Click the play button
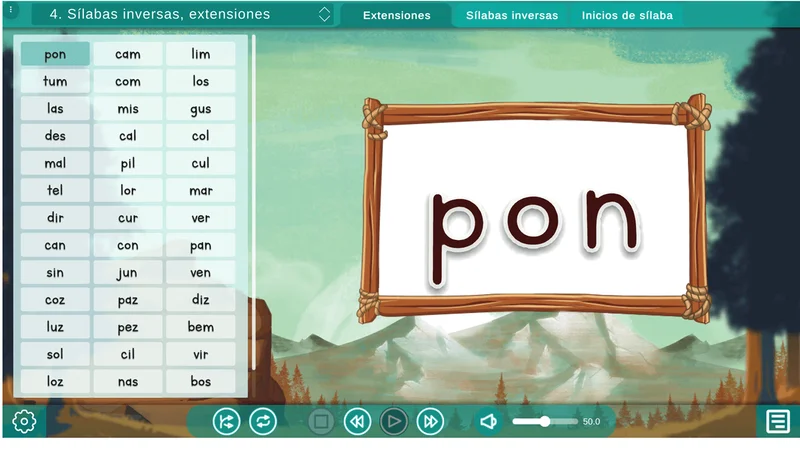800x450 pixels. point(394,421)
